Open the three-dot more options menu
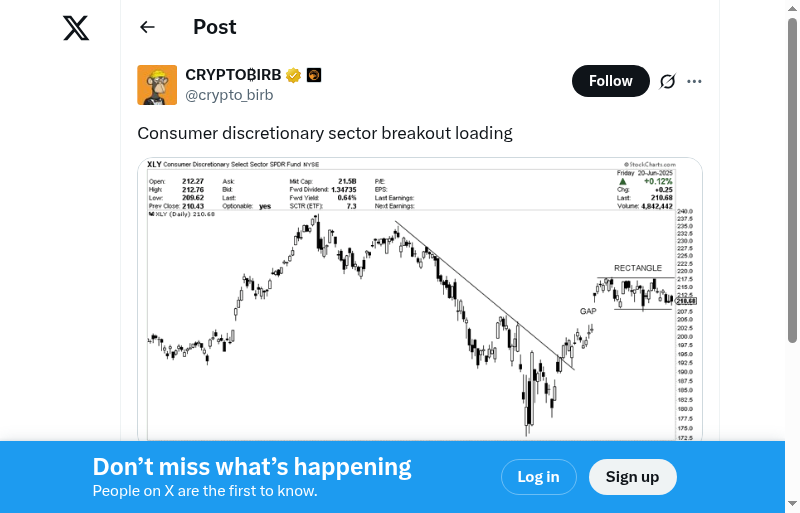 click(695, 81)
